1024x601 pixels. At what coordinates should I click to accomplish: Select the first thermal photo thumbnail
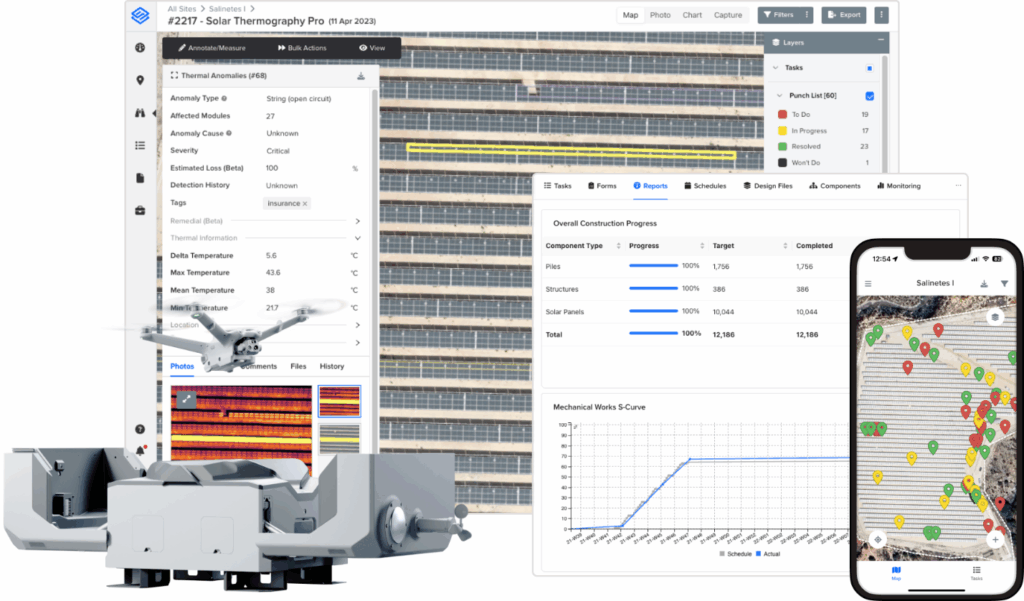[339, 401]
